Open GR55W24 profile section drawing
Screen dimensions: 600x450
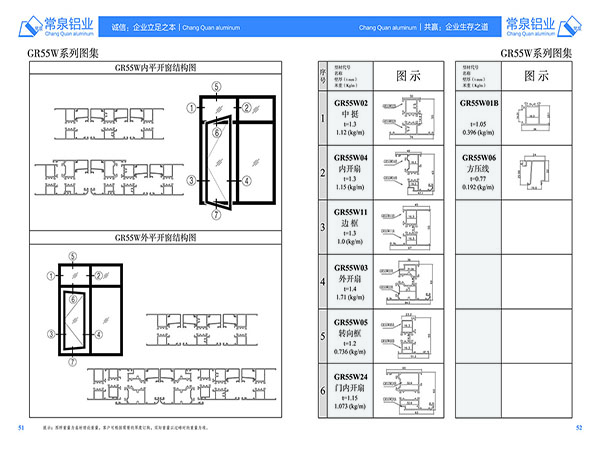[409, 391]
